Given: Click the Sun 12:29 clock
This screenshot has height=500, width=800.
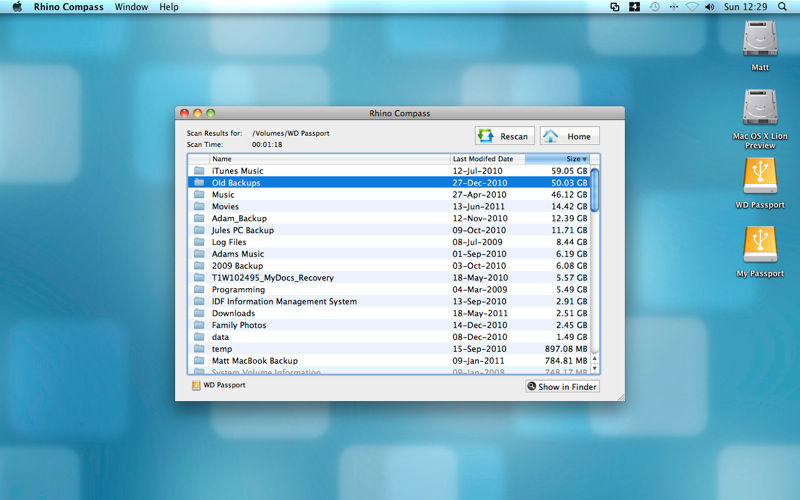Looking at the screenshot, I should click(x=745, y=7).
